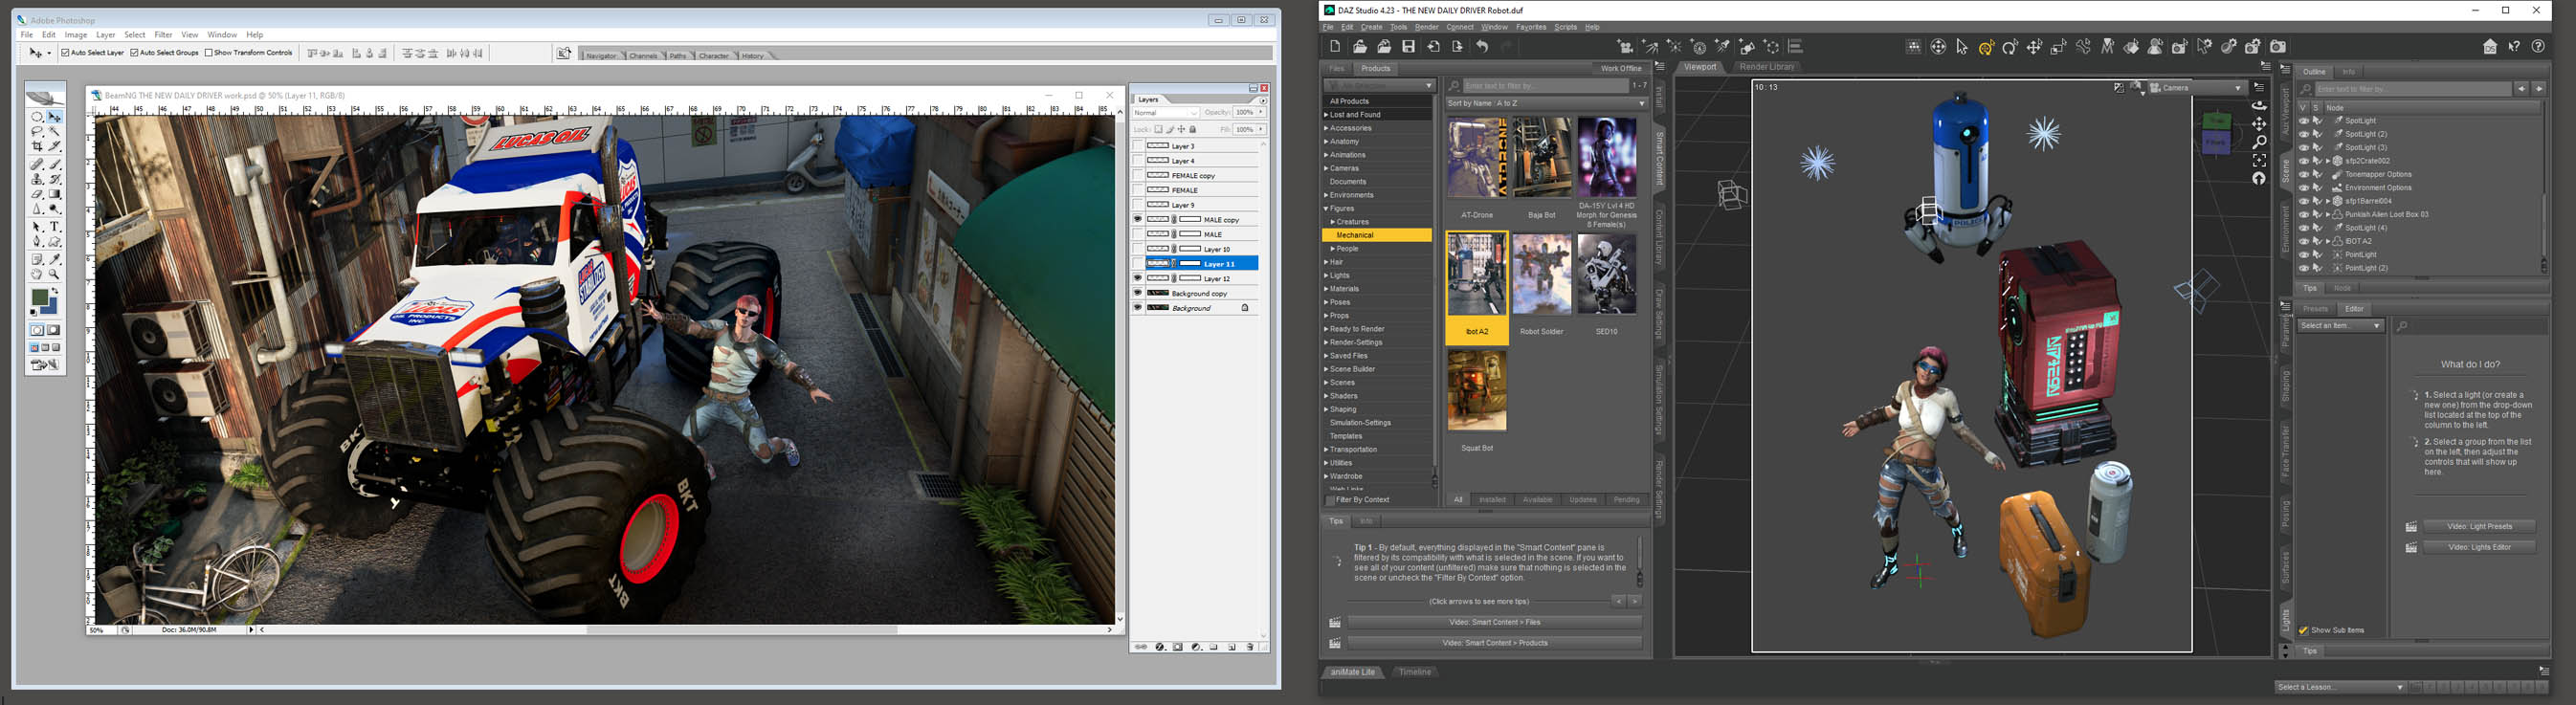Viewport: 2576px width, 705px height.
Task: Select the Crop tool in Photoshop
Action: [x=37, y=147]
